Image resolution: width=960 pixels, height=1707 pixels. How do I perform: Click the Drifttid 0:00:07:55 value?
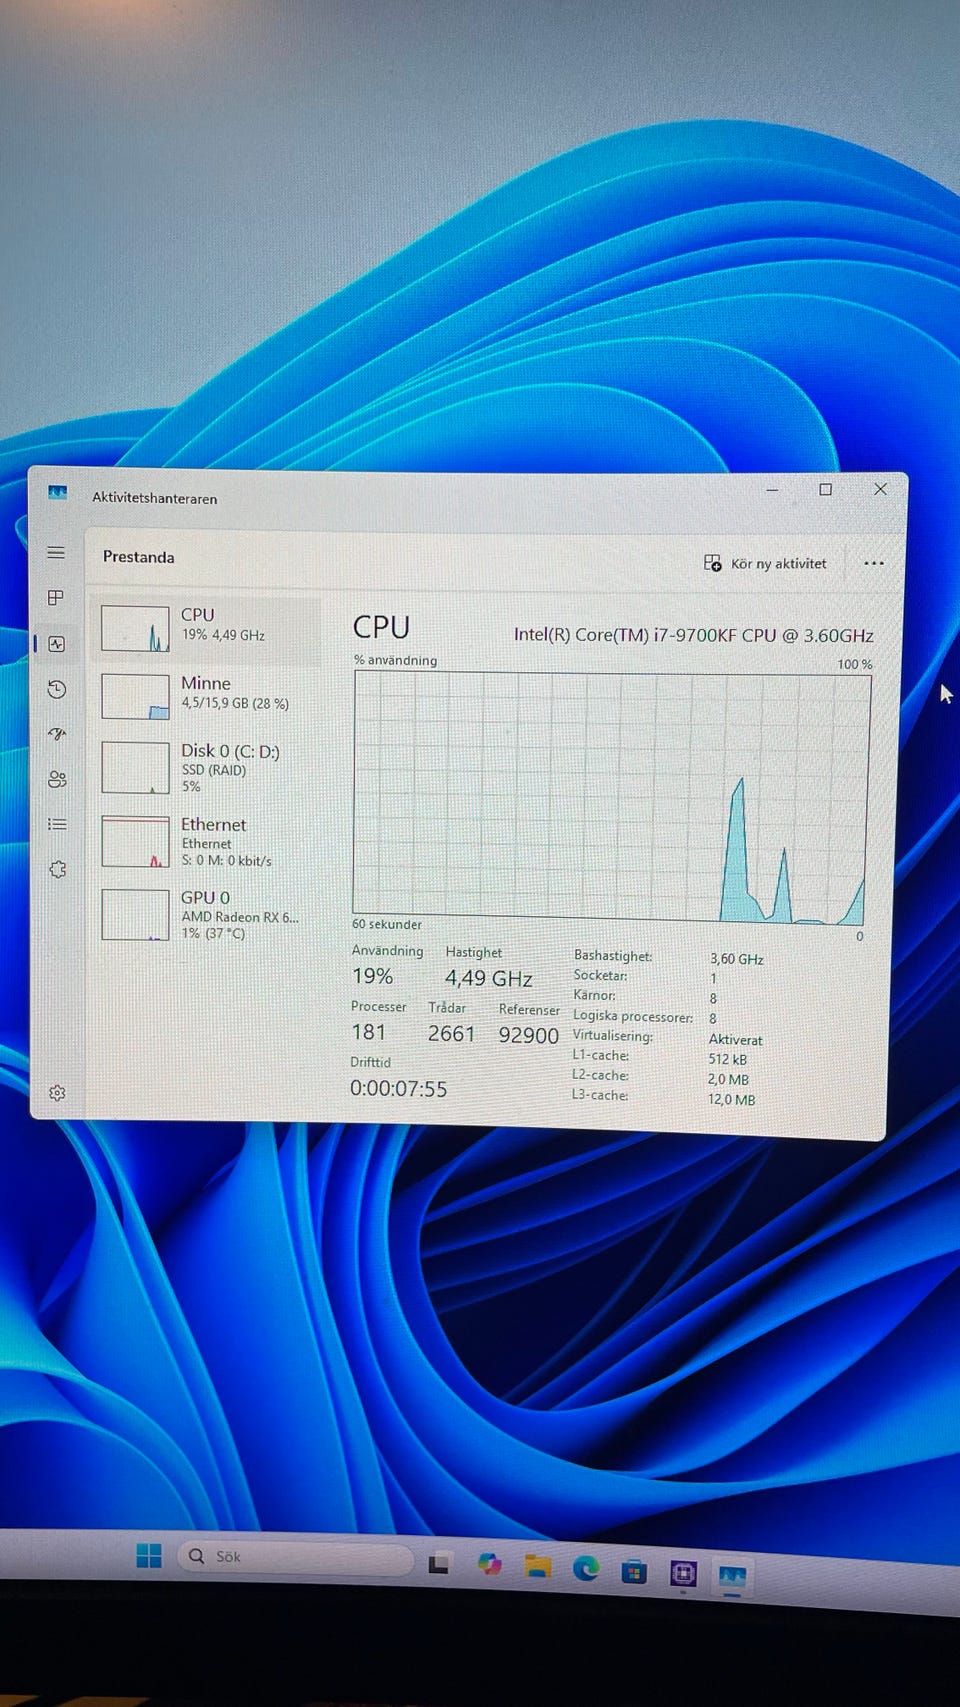(x=398, y=1089)
